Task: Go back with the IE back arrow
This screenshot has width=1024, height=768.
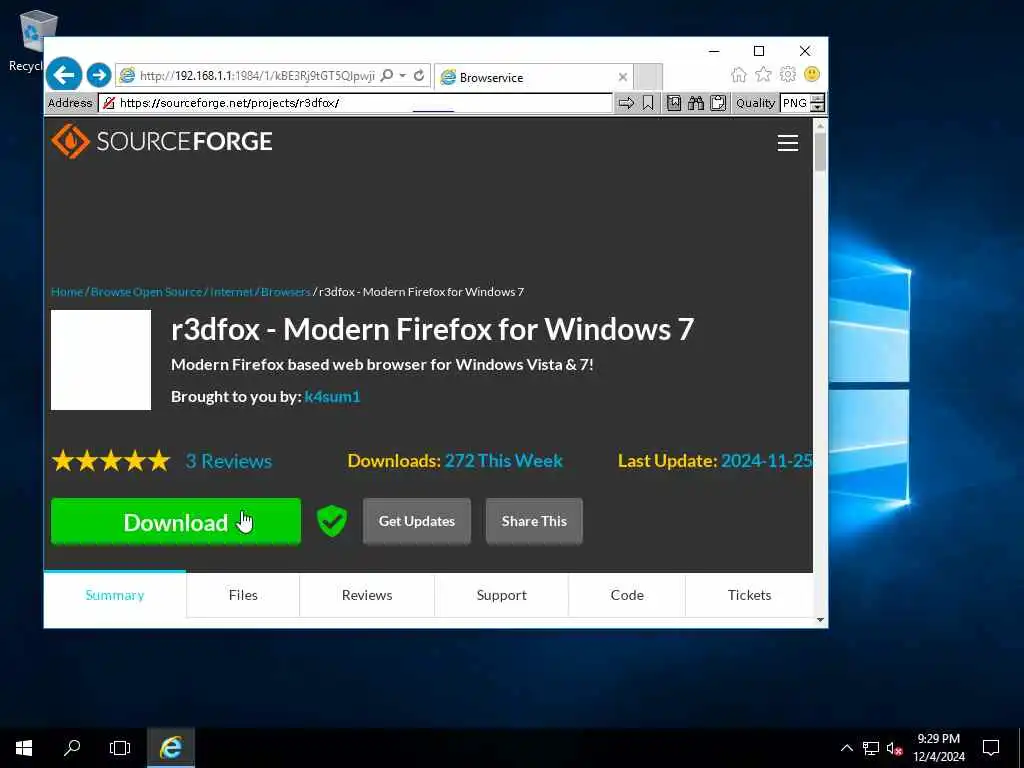Action: (x=63, y=75)
